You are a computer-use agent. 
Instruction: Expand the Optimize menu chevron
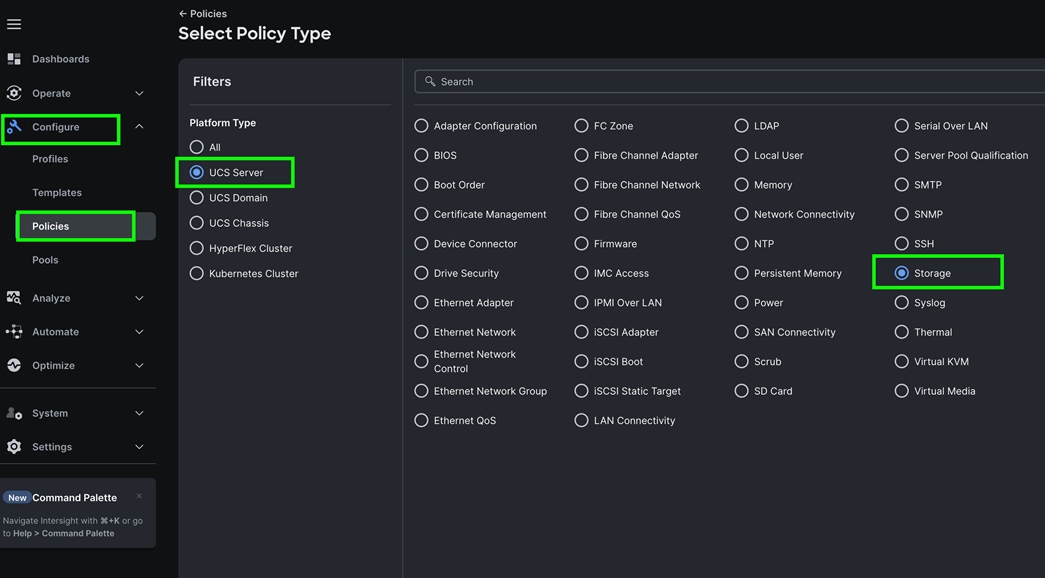pos(139,365)
